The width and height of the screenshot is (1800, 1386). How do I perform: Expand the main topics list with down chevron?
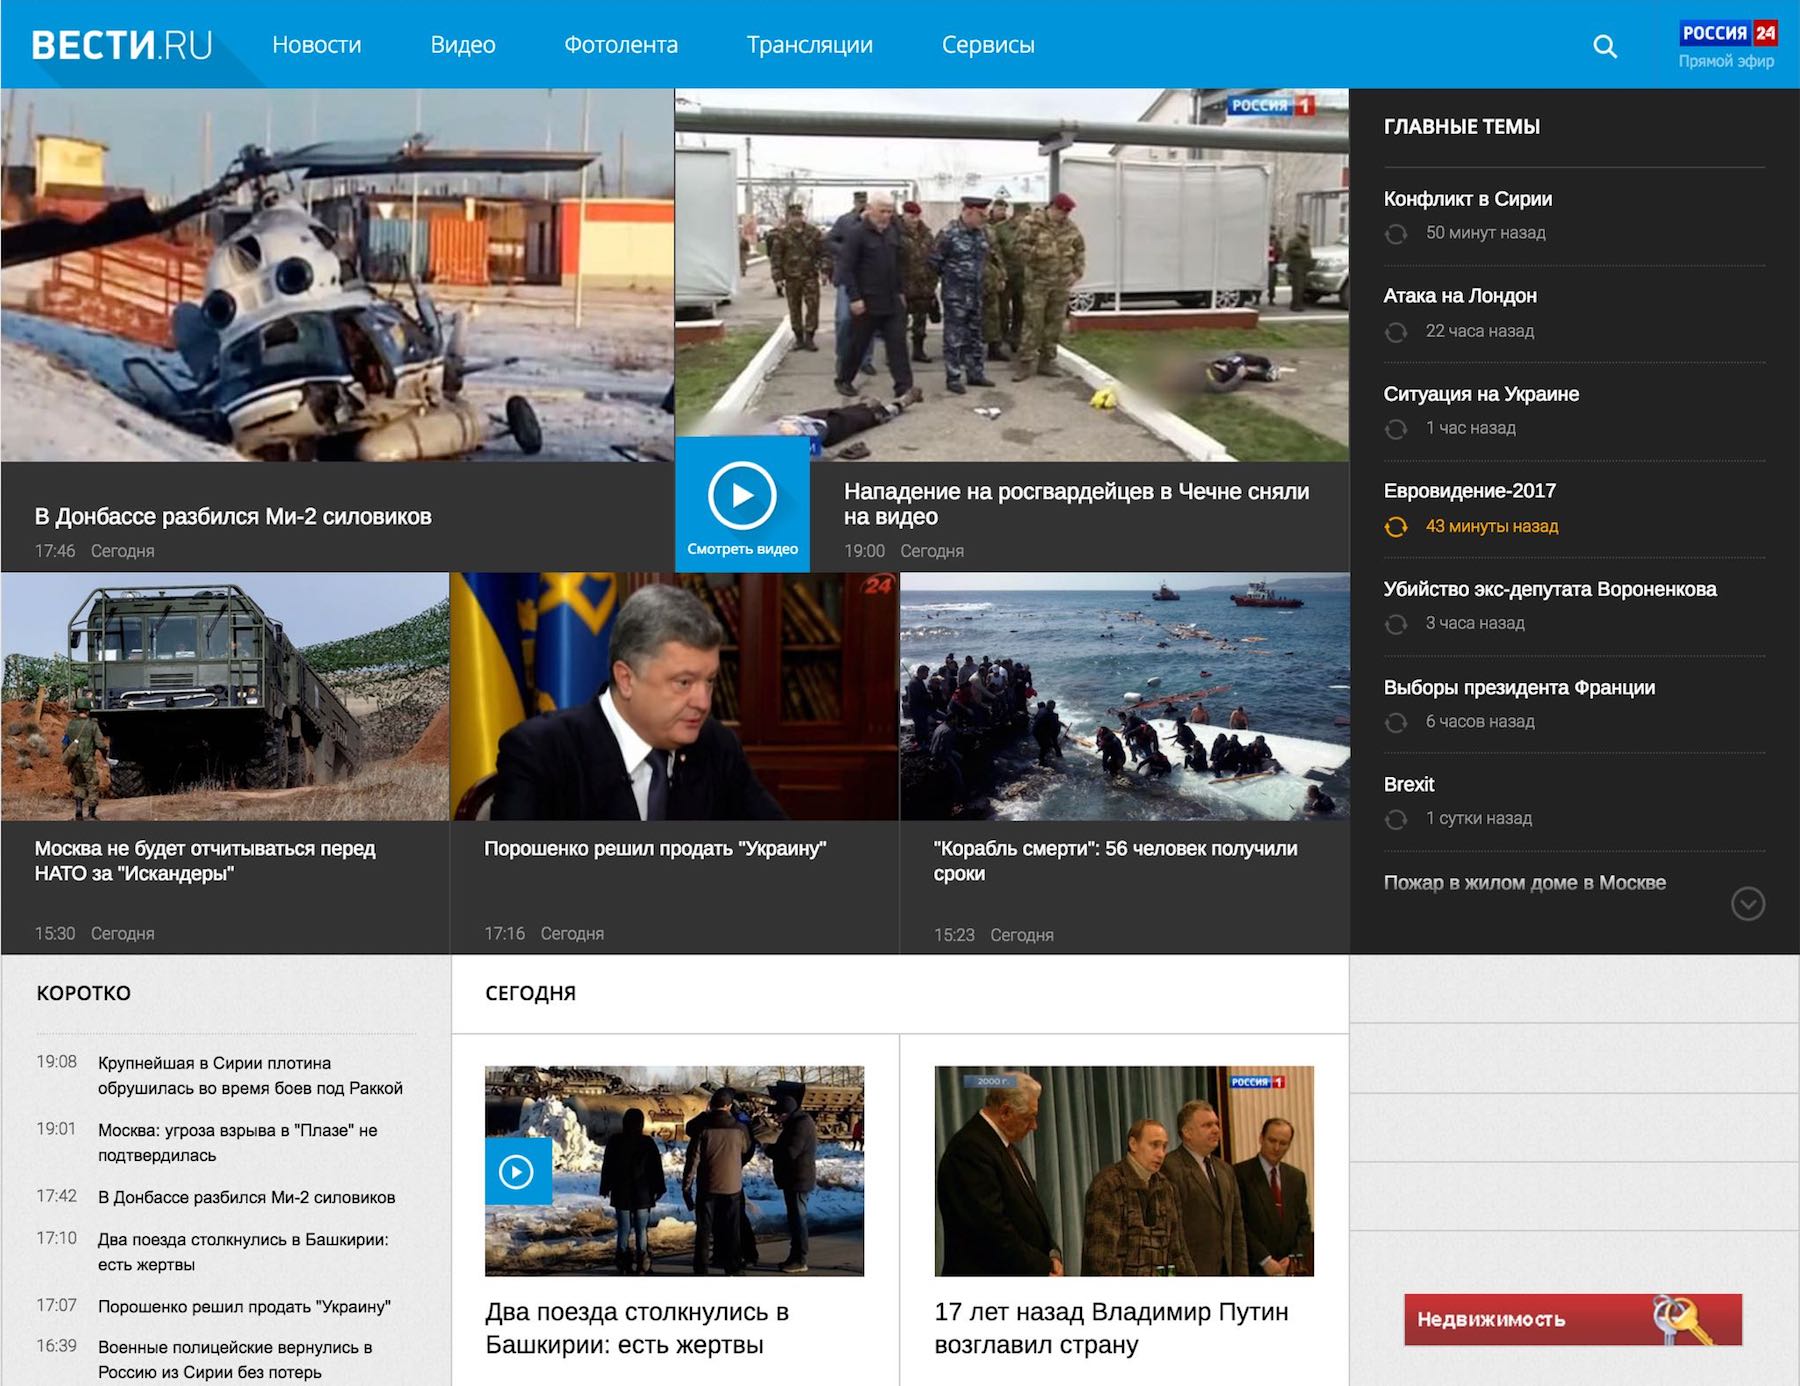1747,904
